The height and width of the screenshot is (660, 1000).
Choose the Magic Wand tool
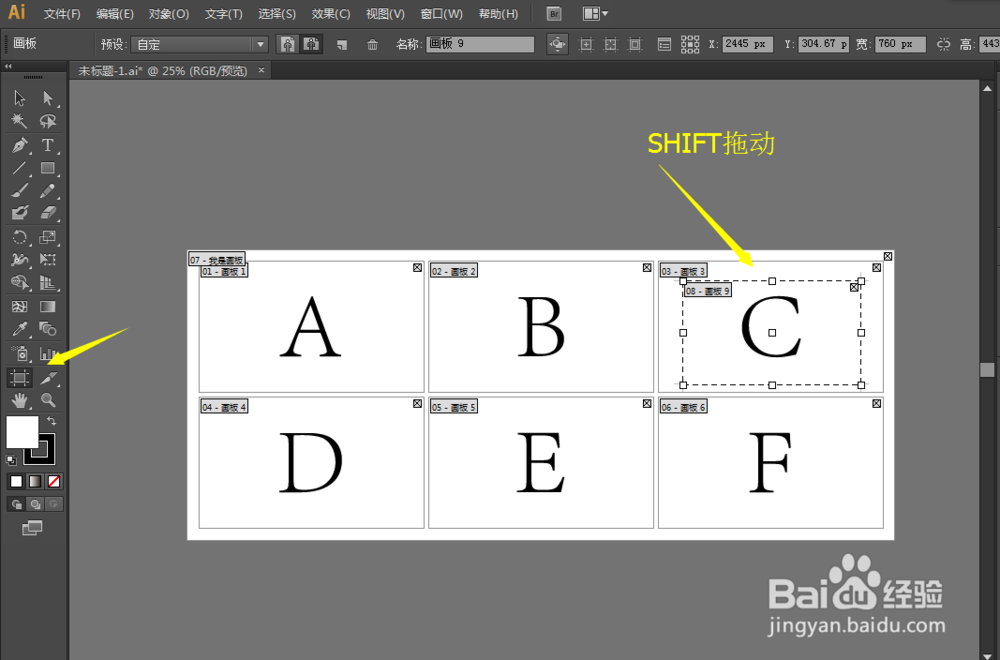click(19, 121)
